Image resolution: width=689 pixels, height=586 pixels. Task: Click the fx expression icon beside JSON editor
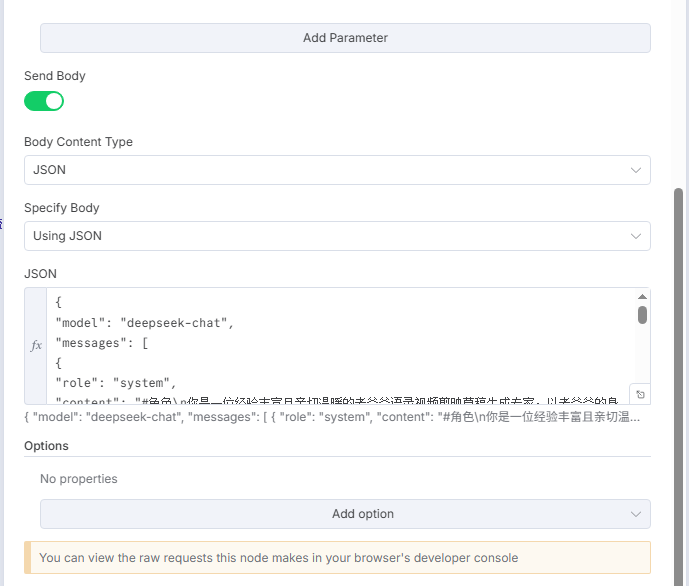pos(36,345)
